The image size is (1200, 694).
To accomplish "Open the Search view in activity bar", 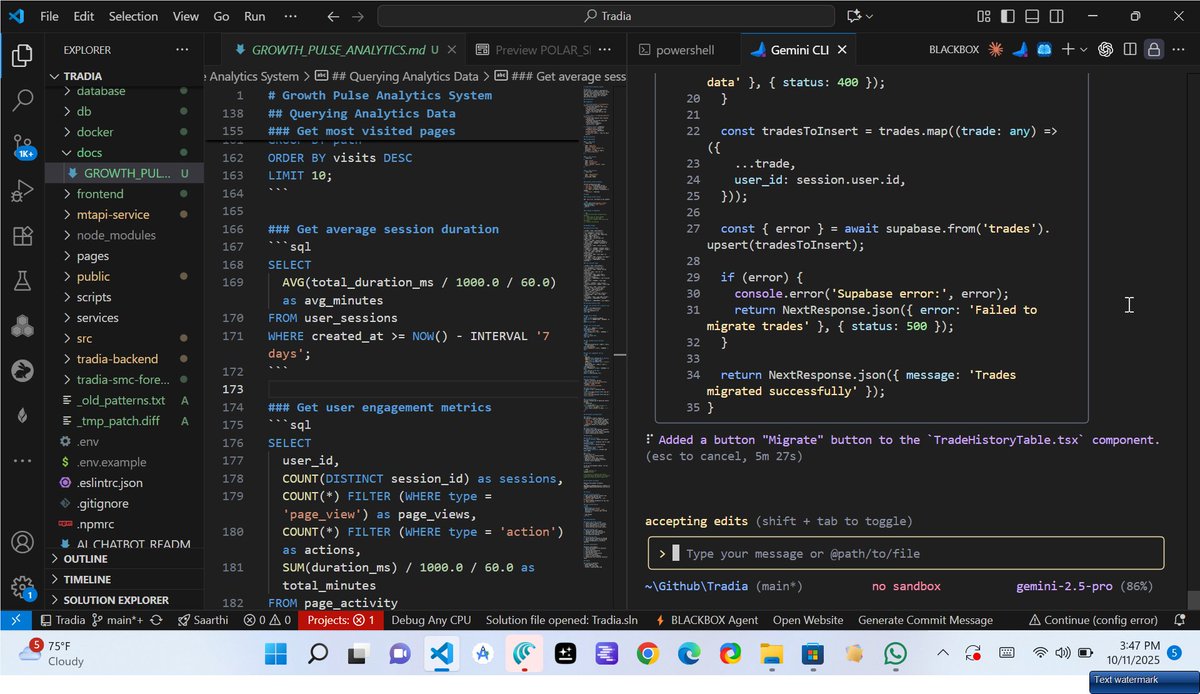I will 22,99.
